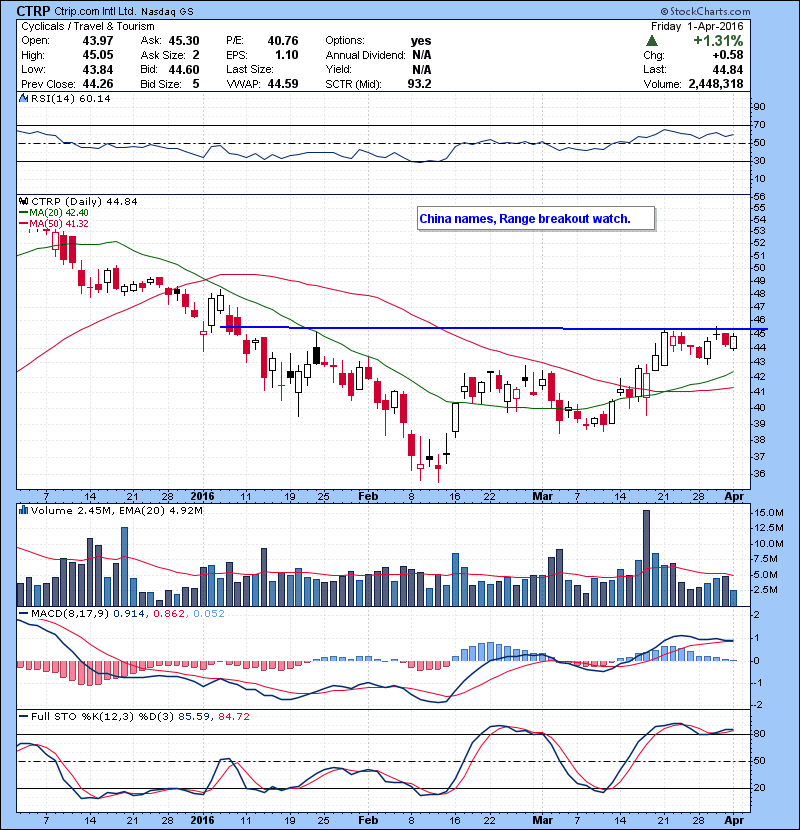
Task: Click the 90 label on the RSI axis
Action: (x=759, y=107)
